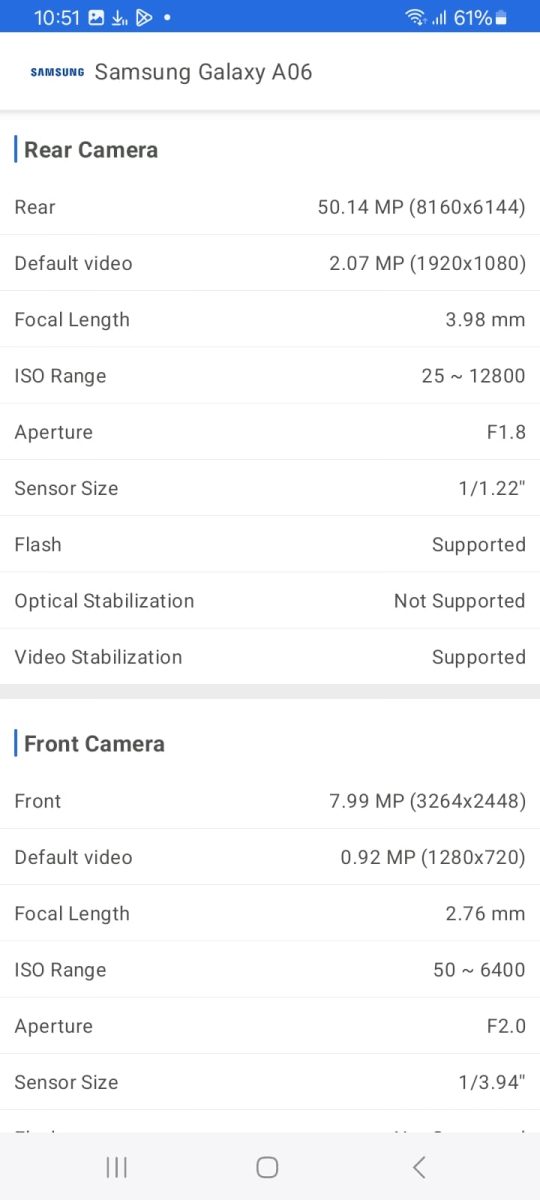540x1200 pixels.
Task: Tap the download notification icon in status bar
Action: (x=120, y=17)
